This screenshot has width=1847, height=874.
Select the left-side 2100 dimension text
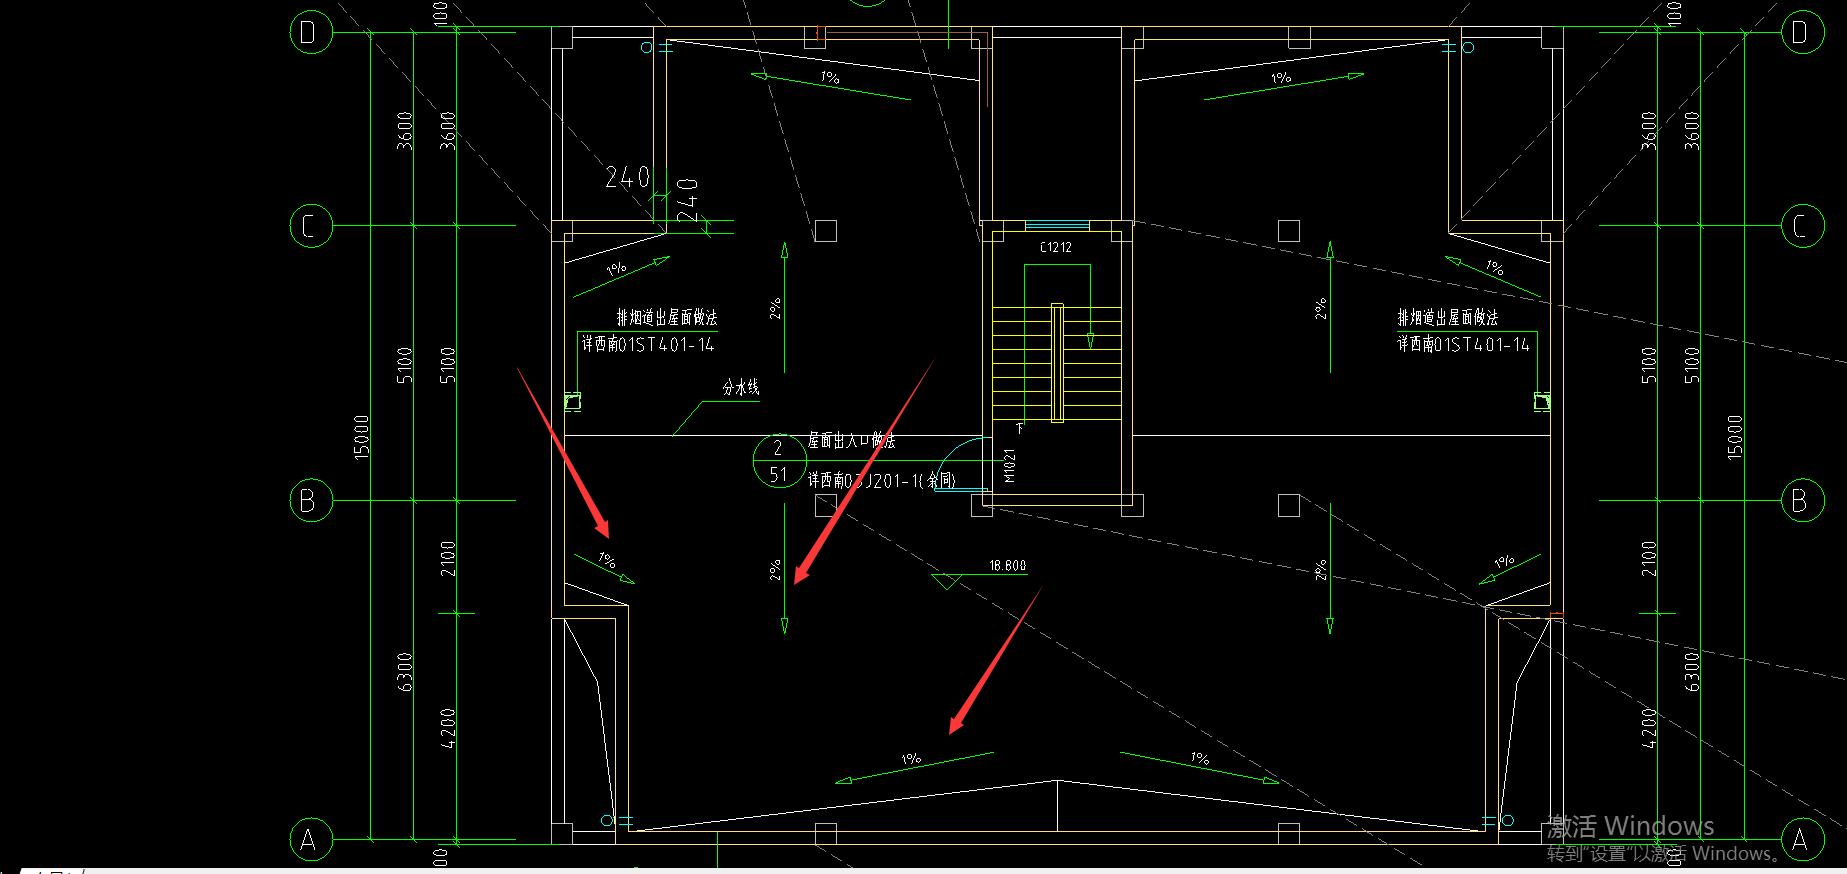(x=448, y=558)
